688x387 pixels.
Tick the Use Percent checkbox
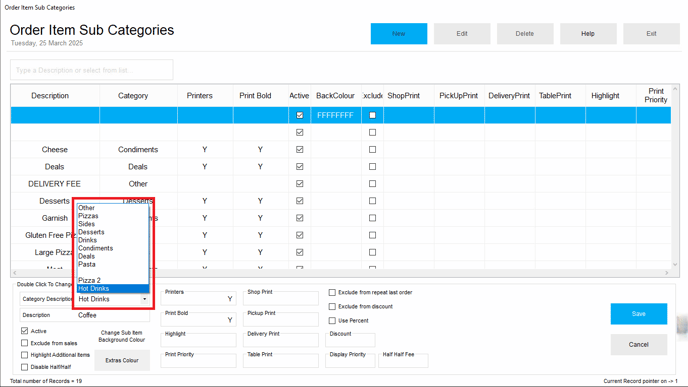(332, 320)
